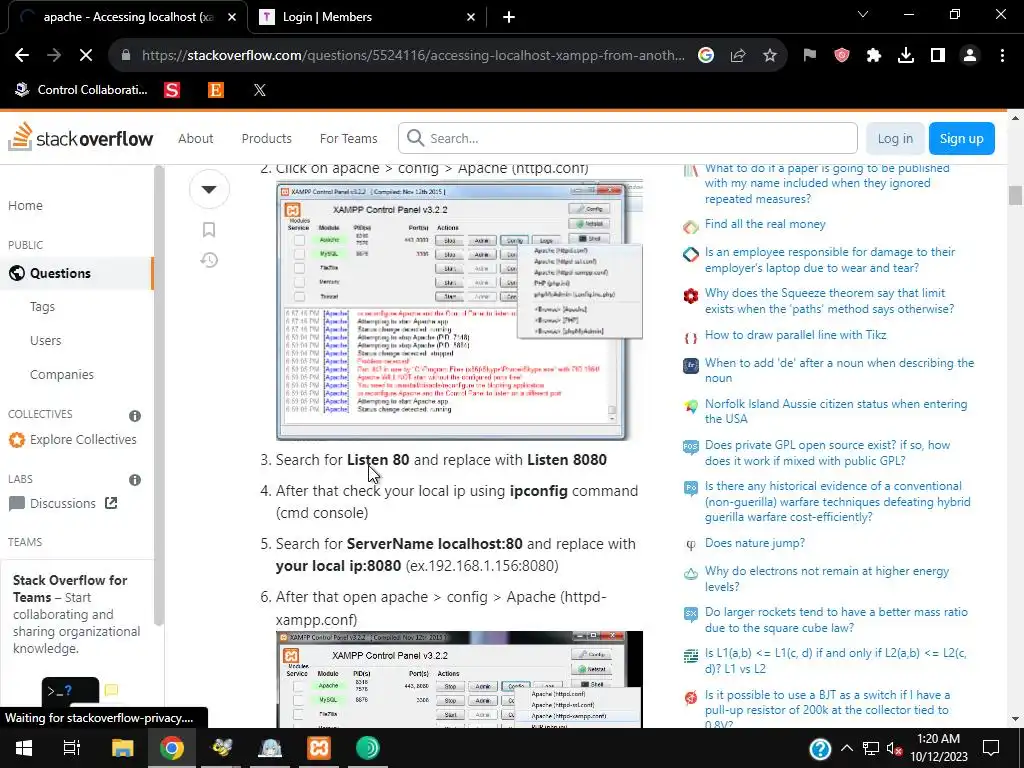Open Google translate icon in address bar
This screenshot has width=1024, height=768.
click(706, 56)
